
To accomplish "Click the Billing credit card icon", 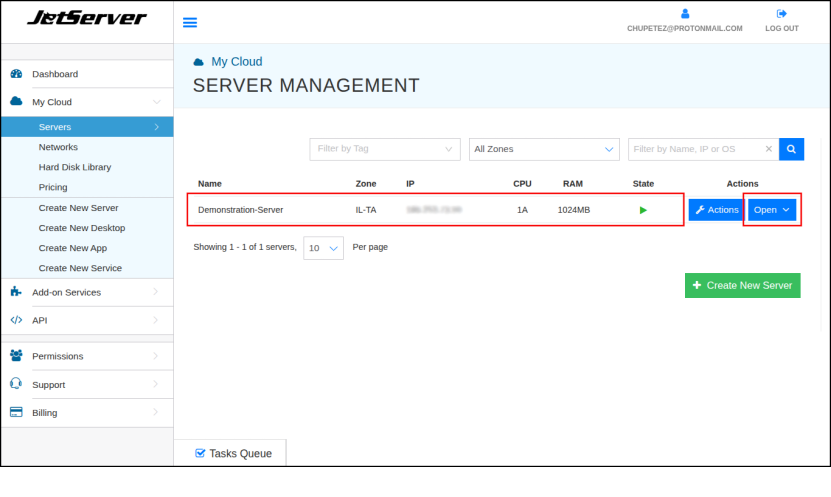I will [16, 412].
